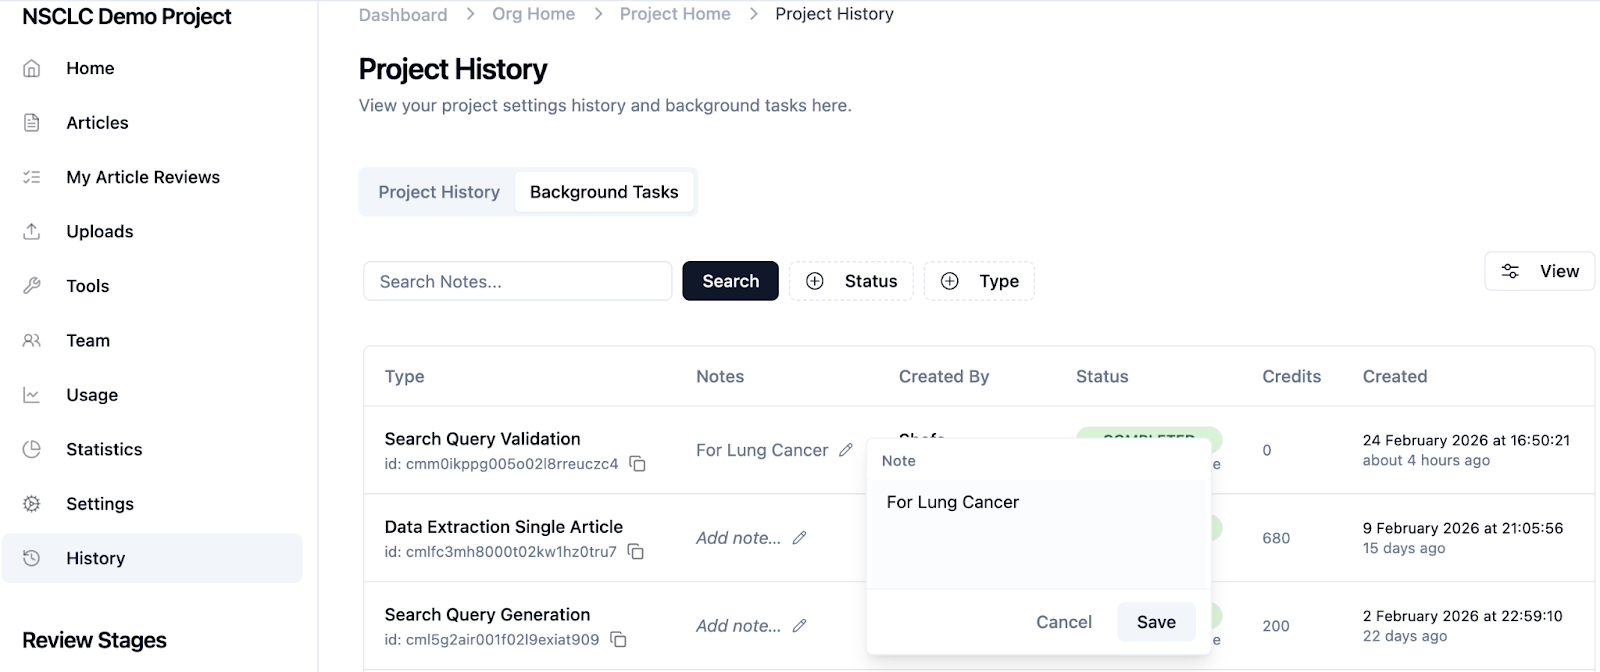Switch to the Project History tab
The width and height of the screenshot is (1600, 672).
coord(438,192)
